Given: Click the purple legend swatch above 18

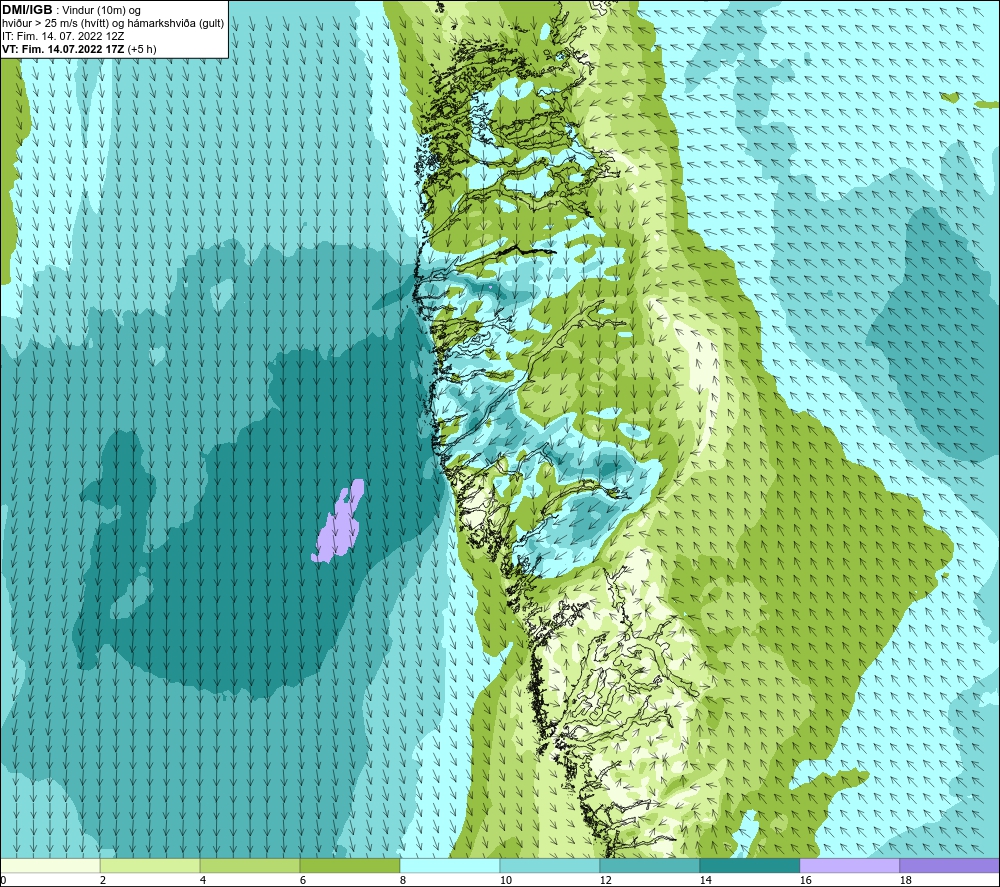Looking at the screenshot, I should (950, 865).
